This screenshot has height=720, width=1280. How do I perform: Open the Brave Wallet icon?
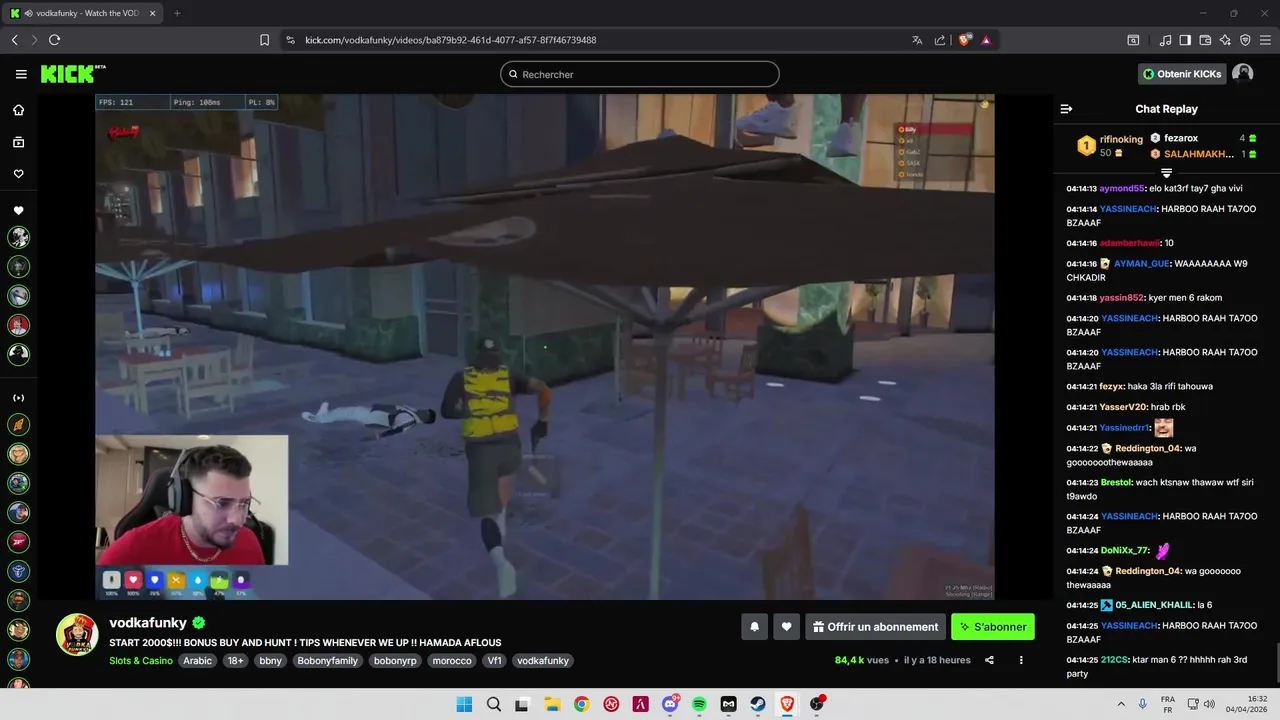[x=1205, y=40]
